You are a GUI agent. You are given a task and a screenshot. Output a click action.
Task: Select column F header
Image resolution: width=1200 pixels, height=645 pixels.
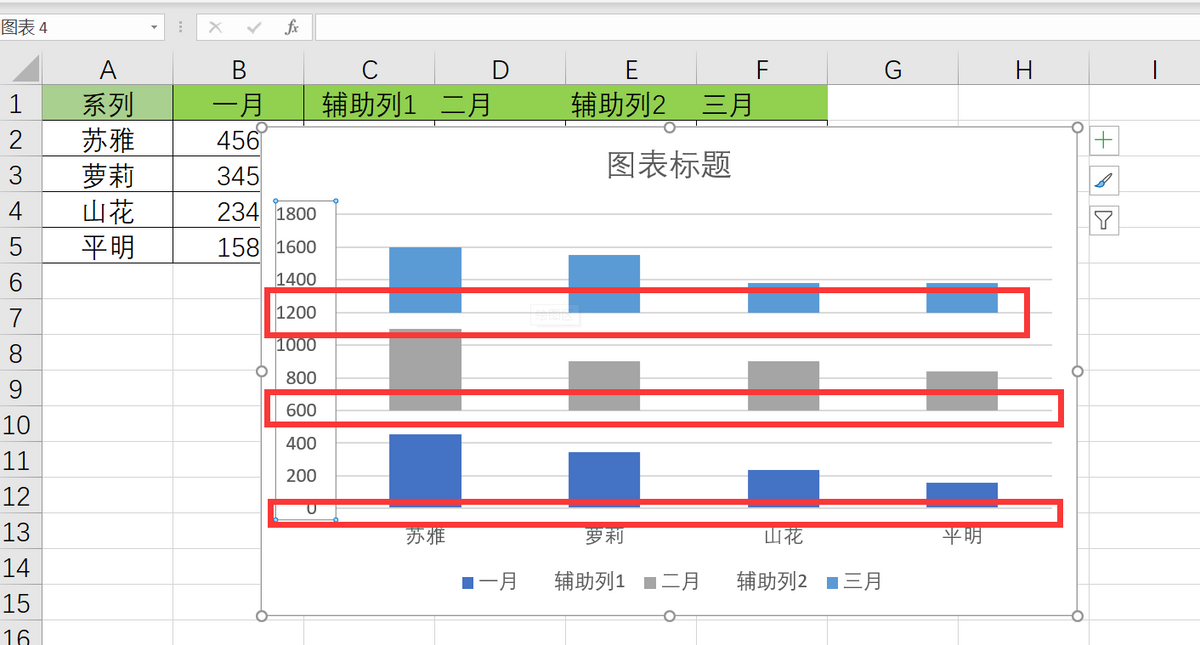point(762,69)
